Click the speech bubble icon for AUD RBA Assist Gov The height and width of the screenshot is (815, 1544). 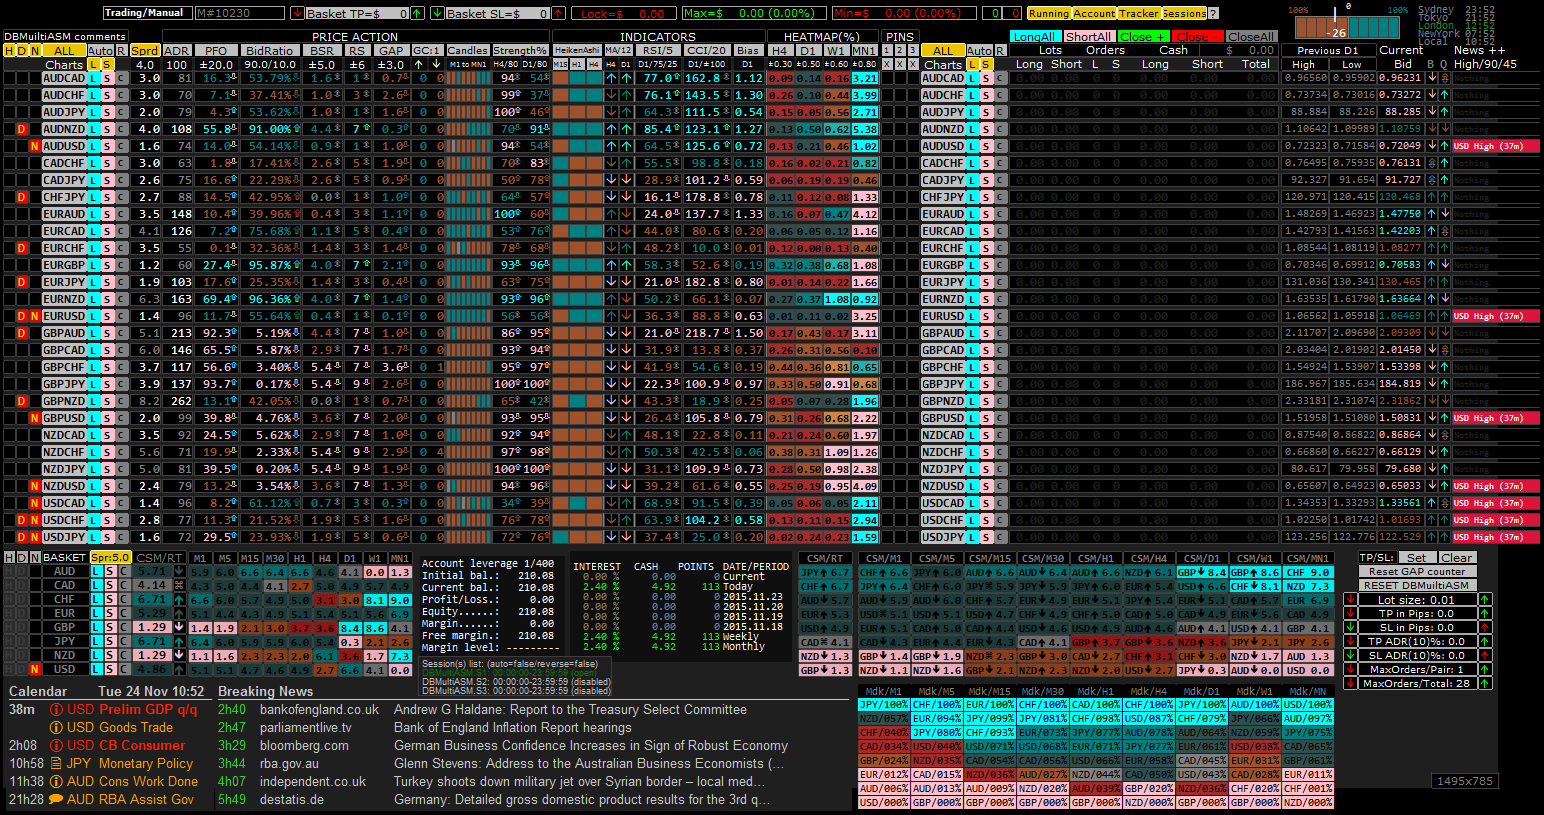[57, 800]
